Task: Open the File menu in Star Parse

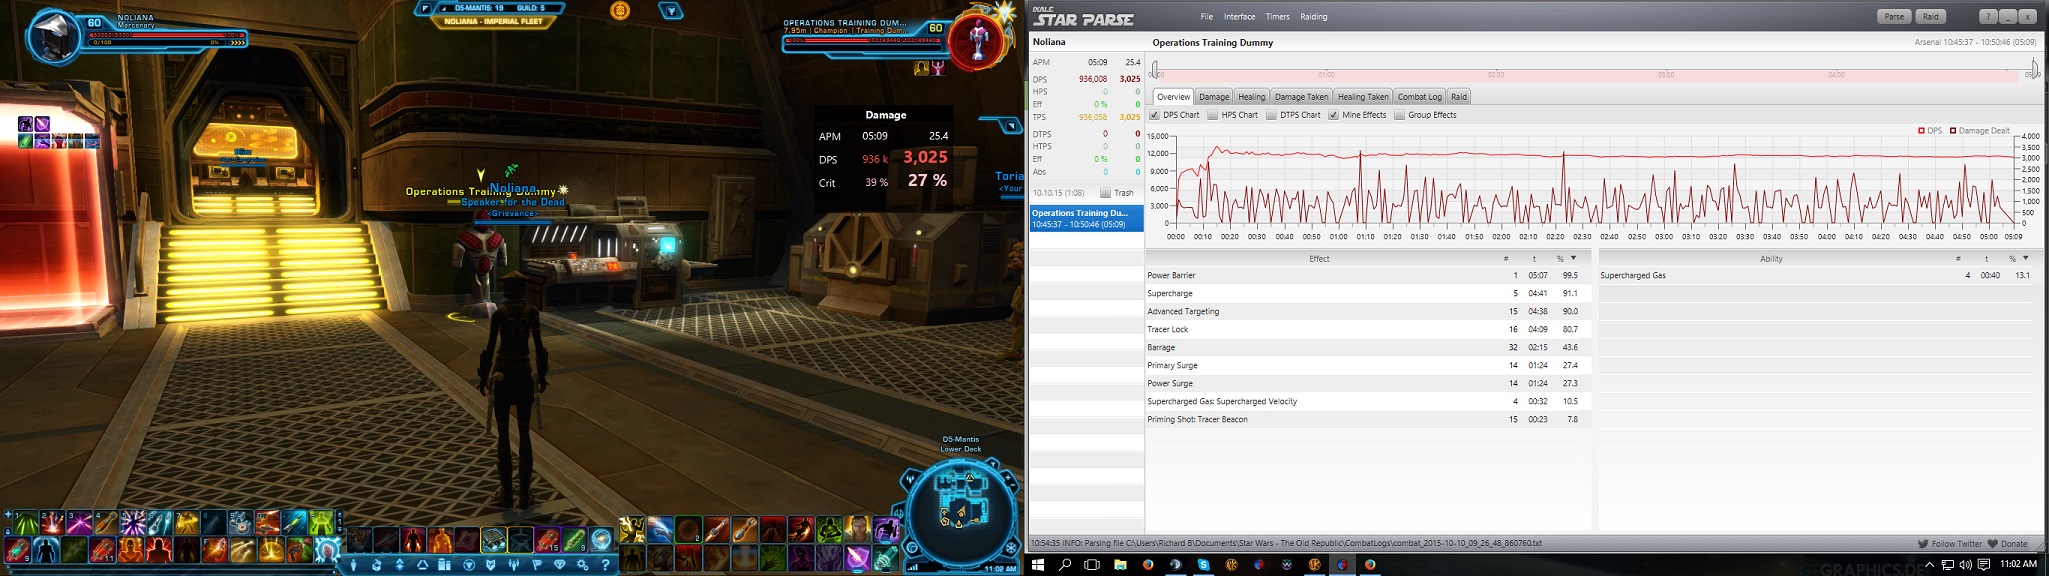Action: (x=1207, y=16)
